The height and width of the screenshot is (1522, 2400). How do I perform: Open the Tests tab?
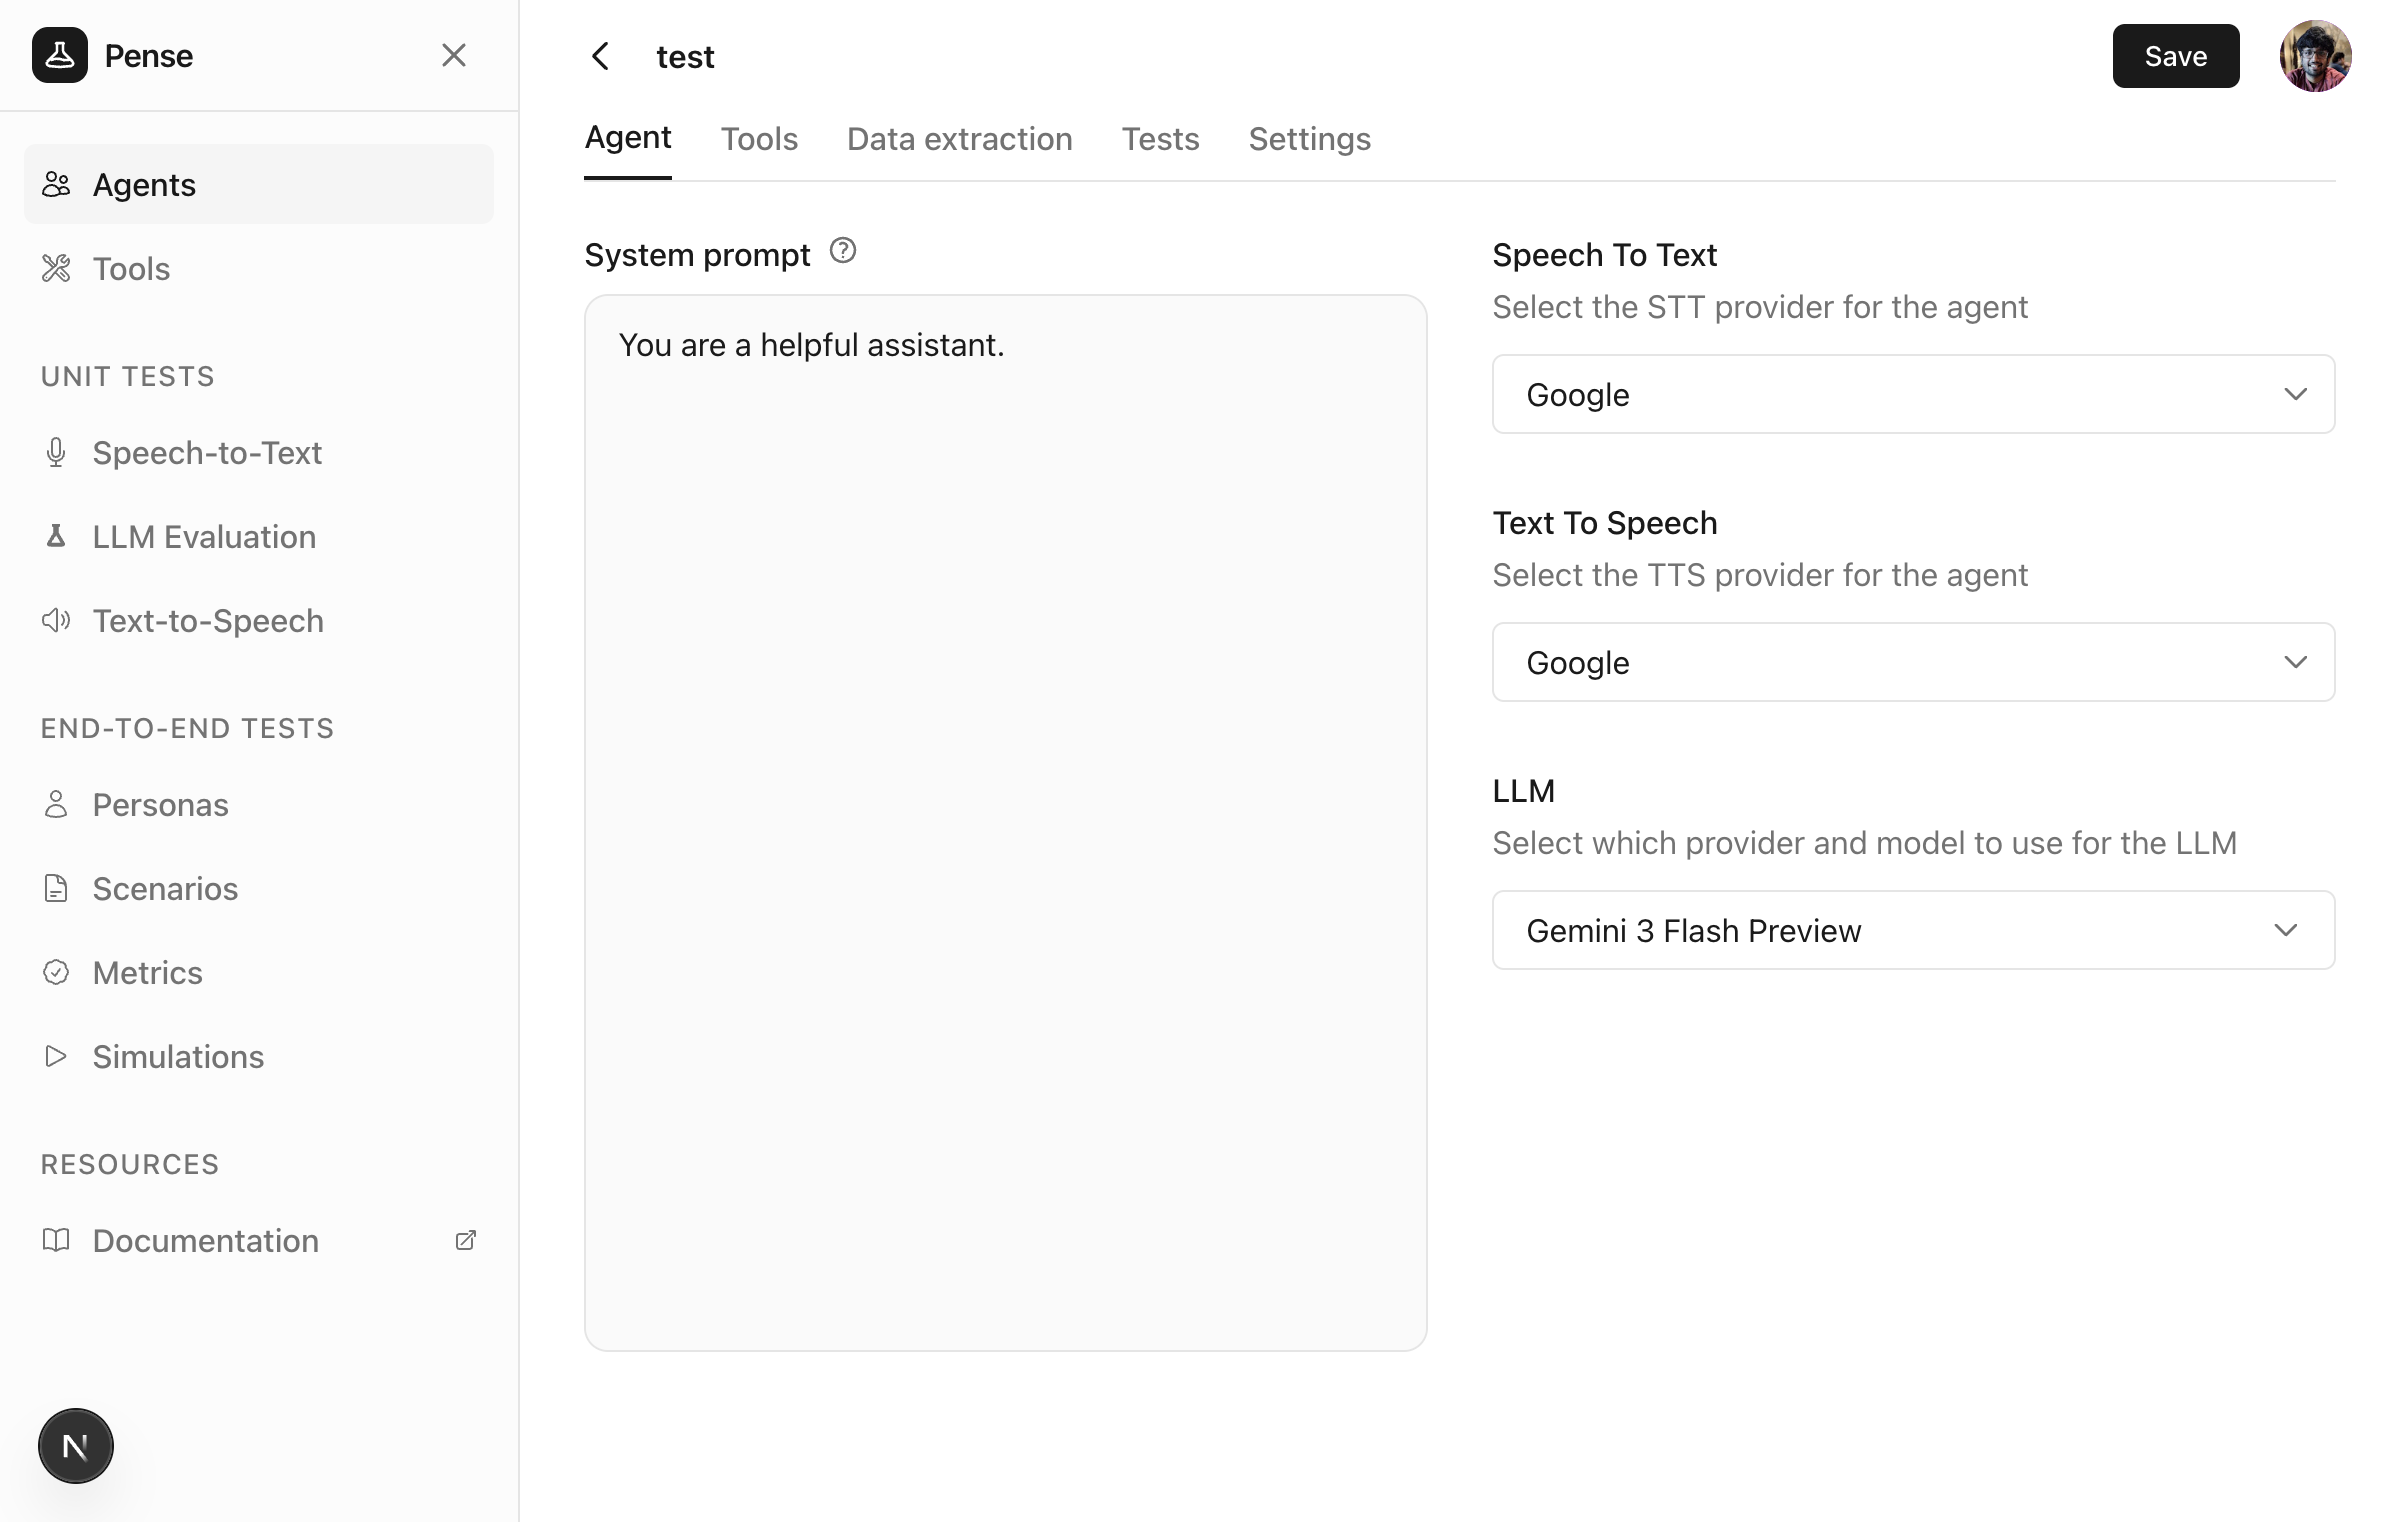1160,139
